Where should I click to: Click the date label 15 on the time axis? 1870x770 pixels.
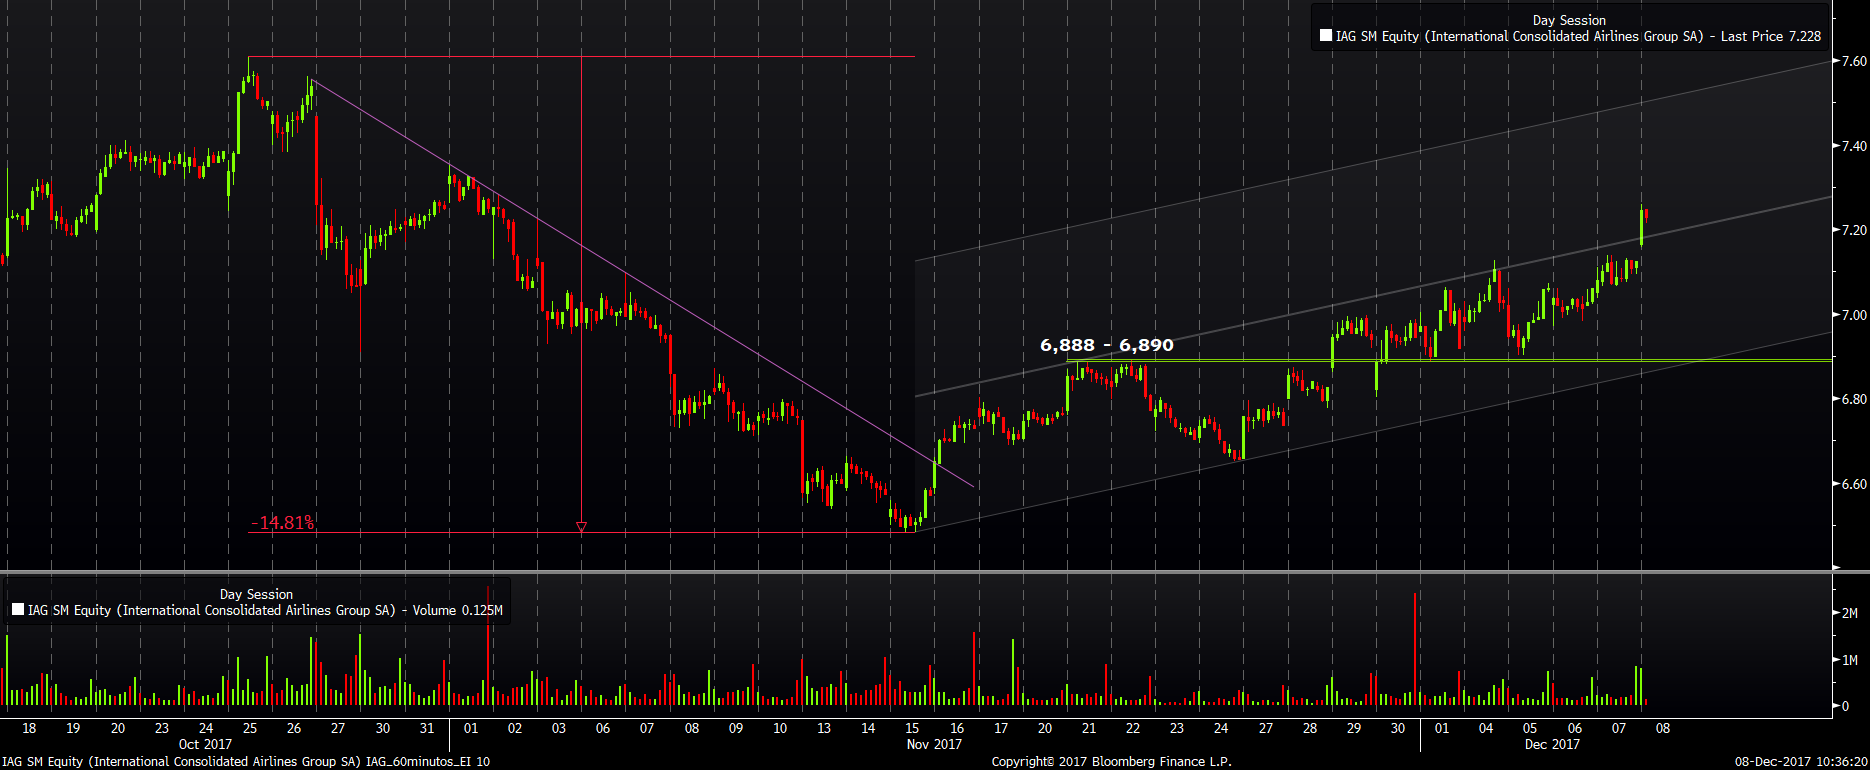click(912, 728)
